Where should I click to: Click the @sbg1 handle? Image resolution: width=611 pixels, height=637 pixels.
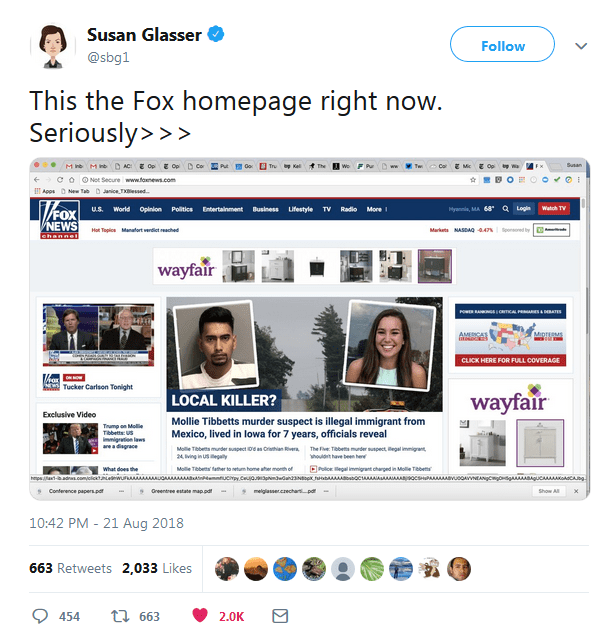pos(108,57)
